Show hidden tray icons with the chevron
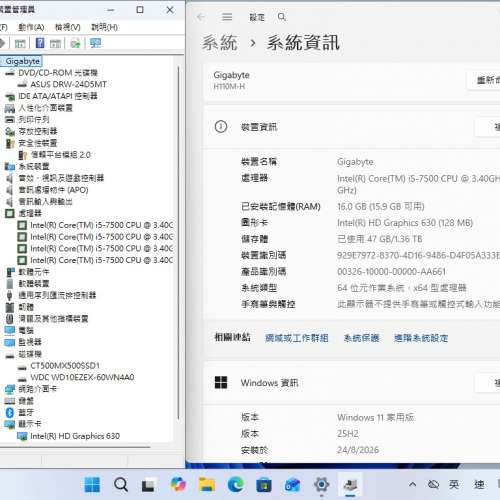 pos(412,484)
